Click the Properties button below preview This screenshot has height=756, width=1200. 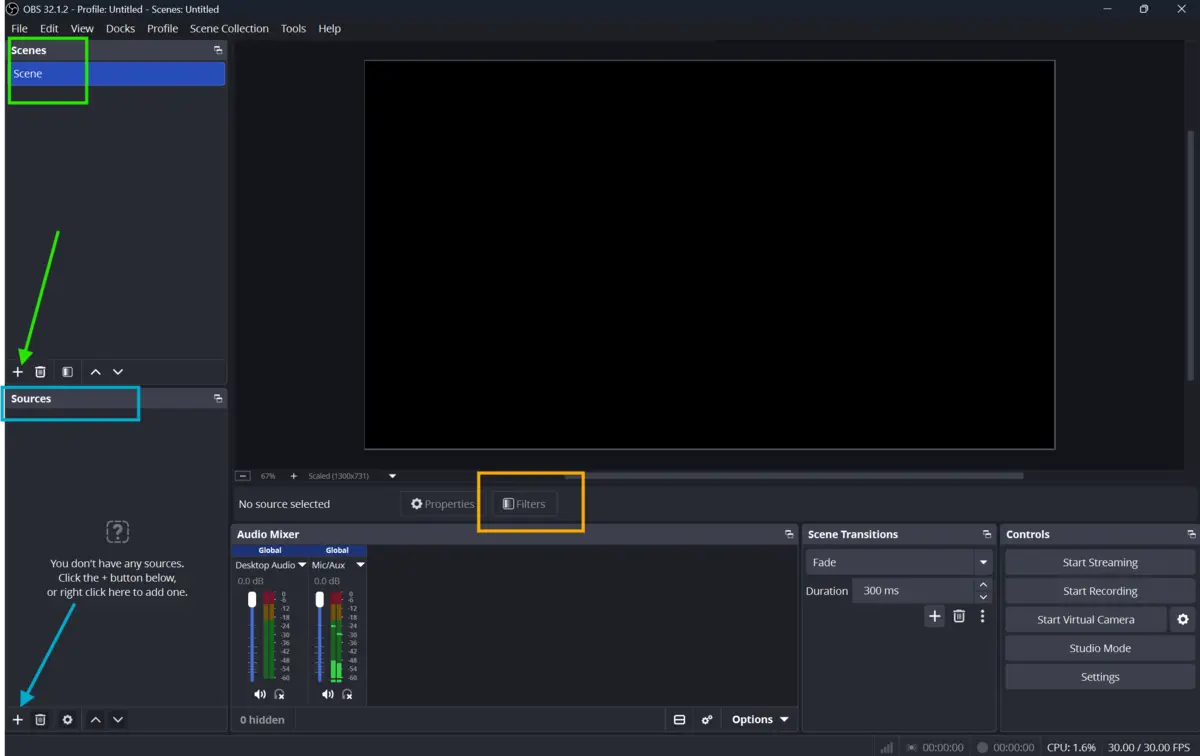[x=442, y=504]
